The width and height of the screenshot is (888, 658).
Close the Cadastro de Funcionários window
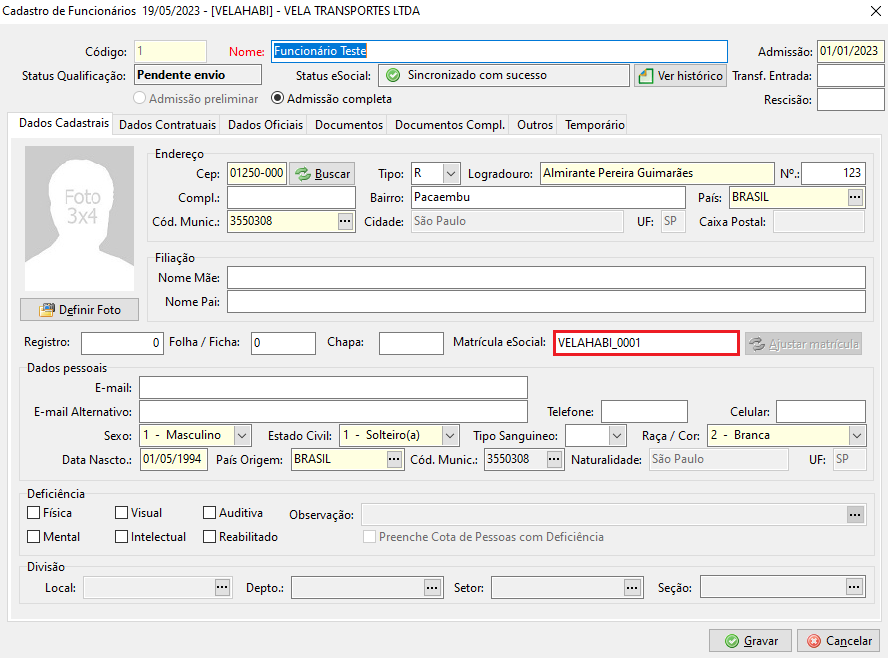(x=875, y=11)
